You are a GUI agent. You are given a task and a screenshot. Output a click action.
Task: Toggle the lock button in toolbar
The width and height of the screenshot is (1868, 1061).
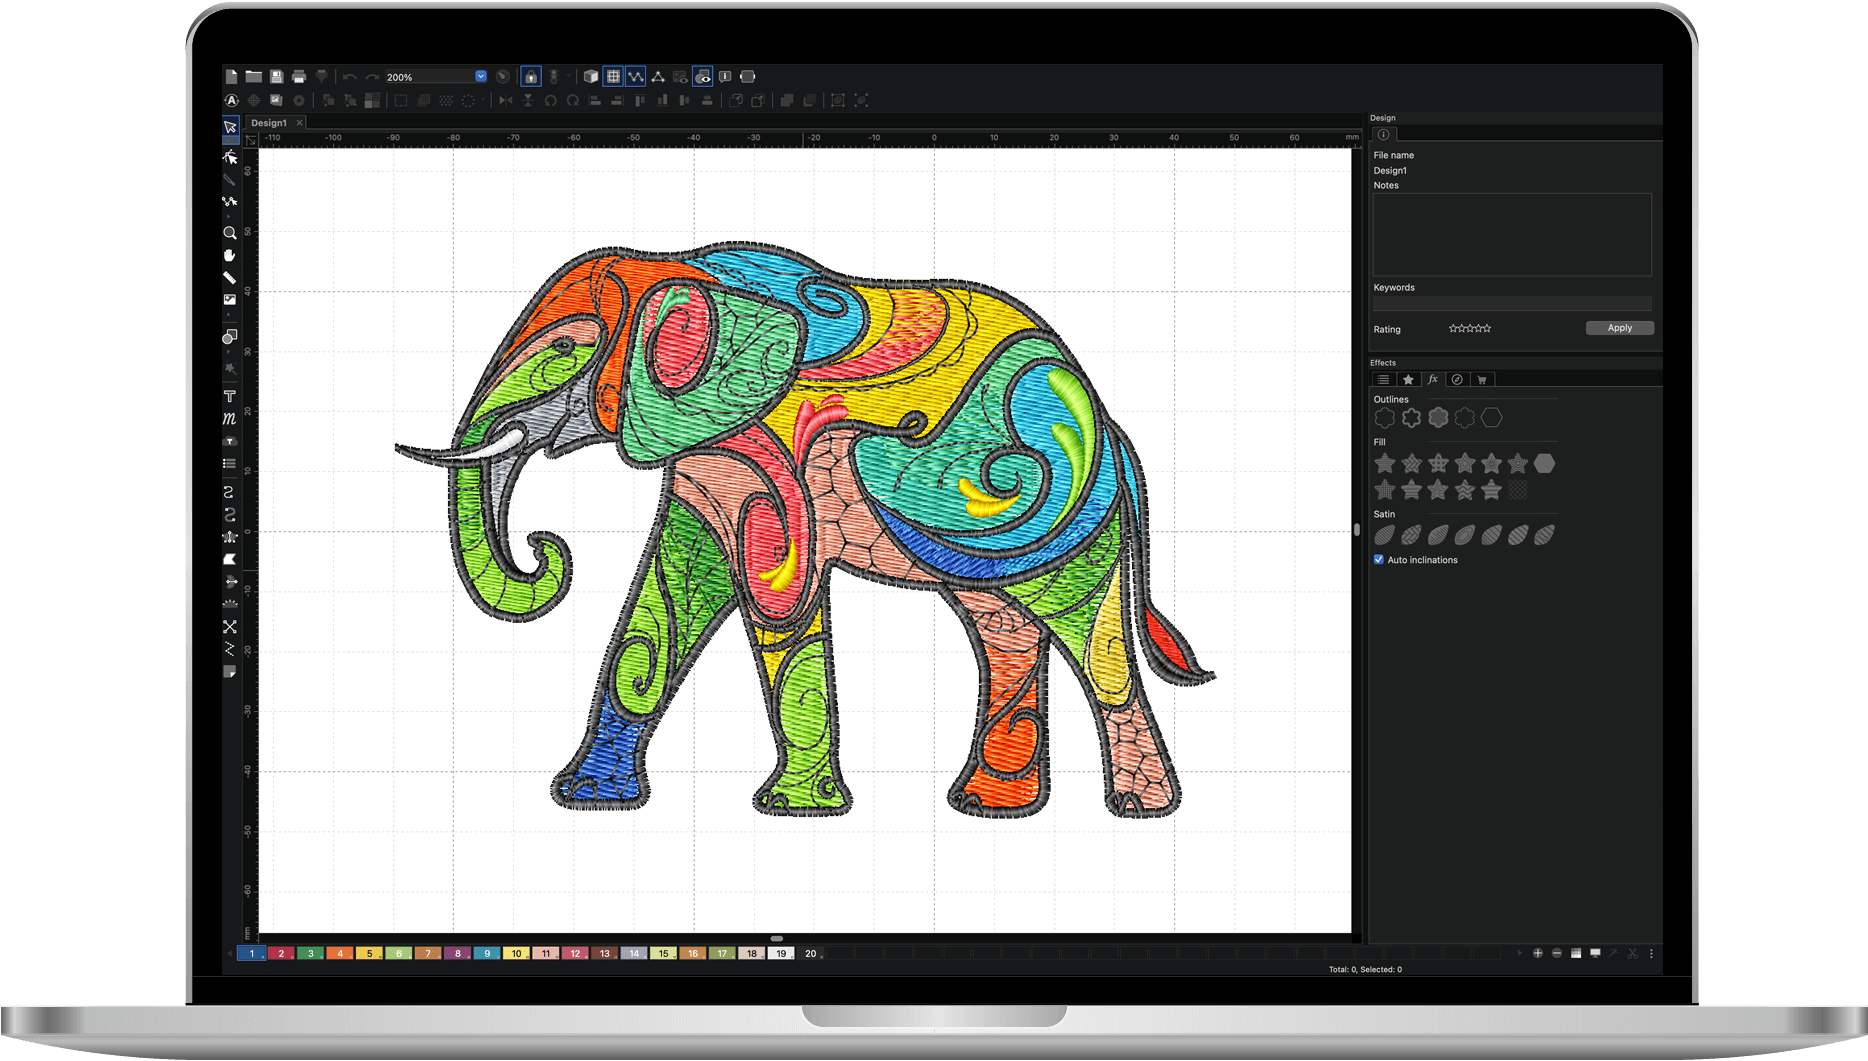tap(531, 77)
